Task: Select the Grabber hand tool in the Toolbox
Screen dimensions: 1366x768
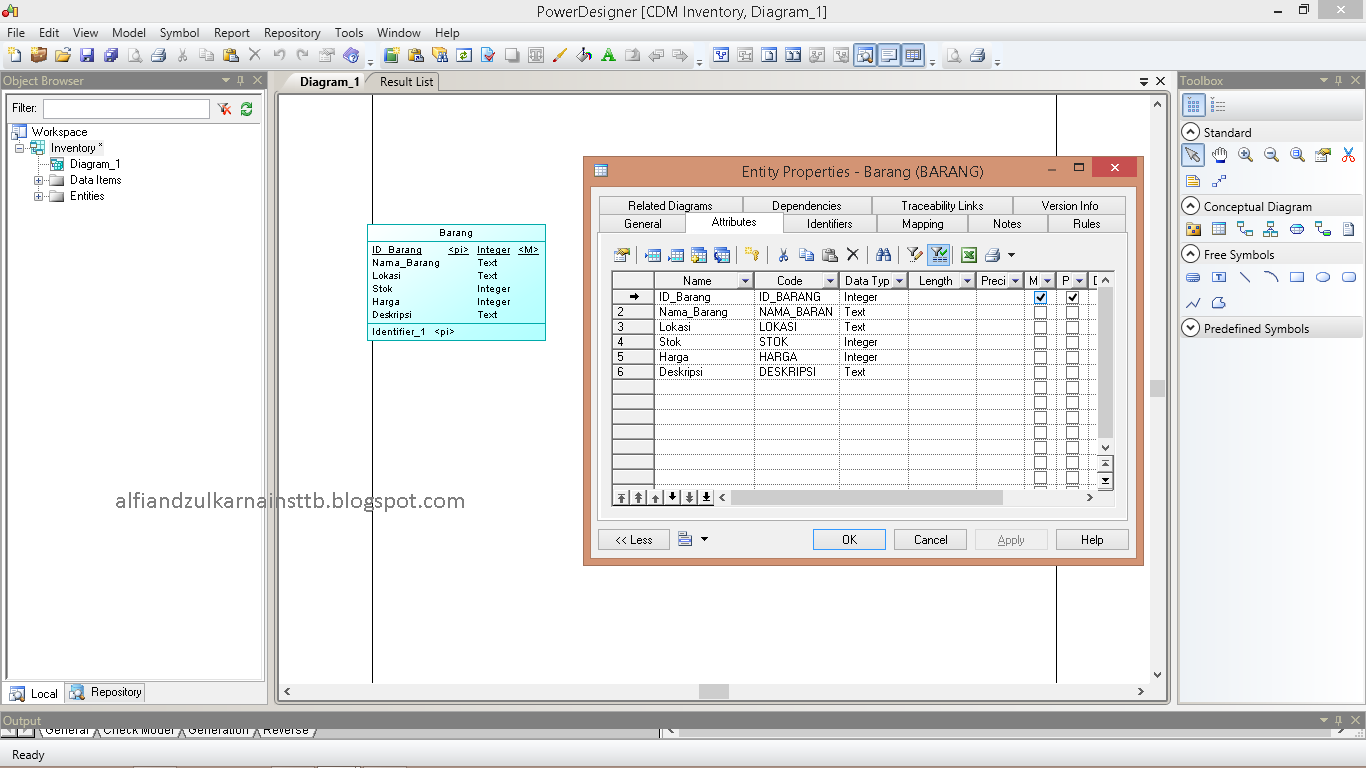Action: [1219, 155]
